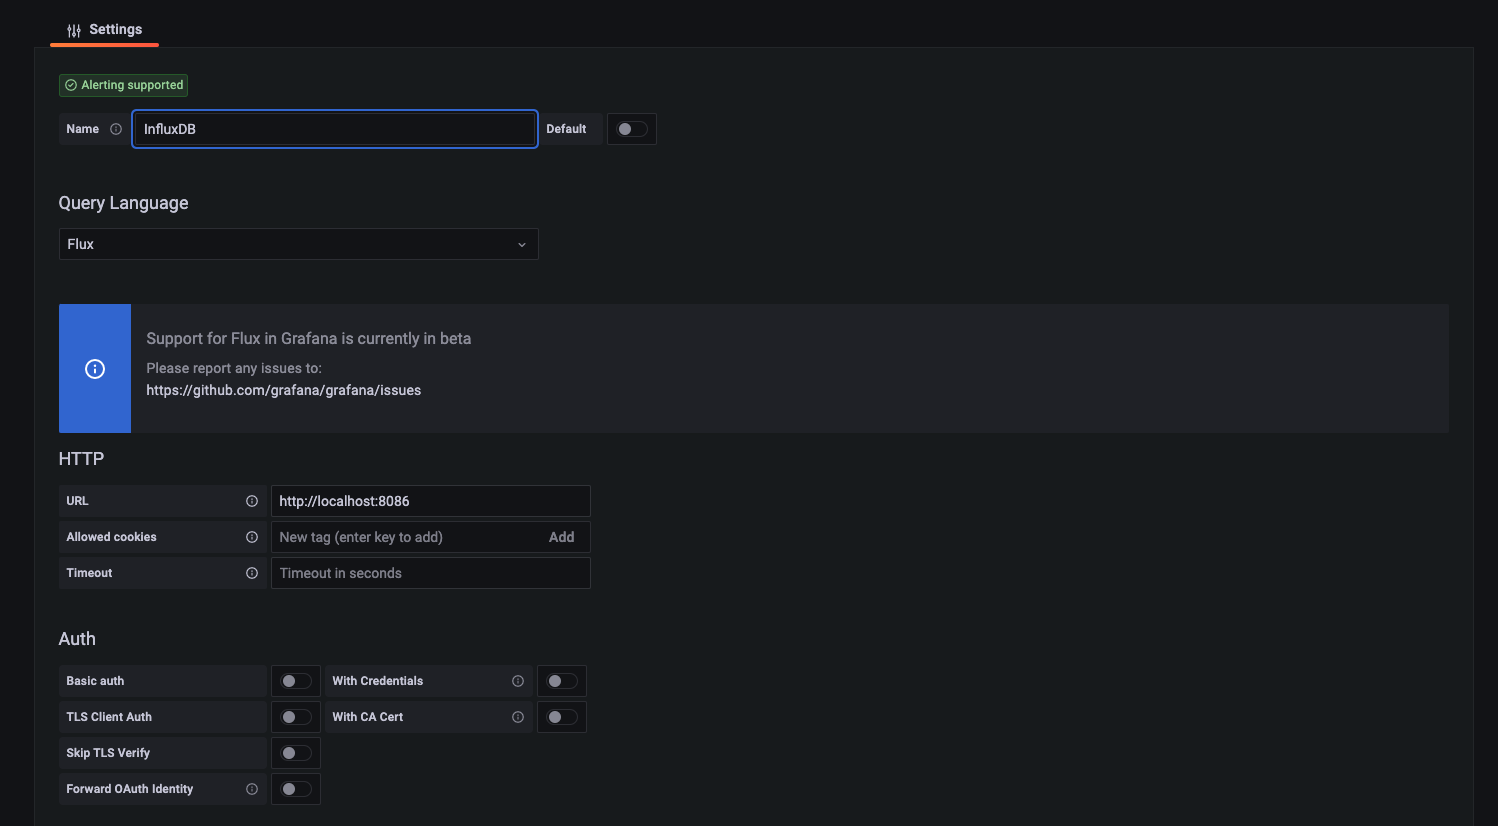Click the Flux beta notice info icon
Image resolution: width=1498 pixels, height=826 pixels.
click(x=95, y=369)
